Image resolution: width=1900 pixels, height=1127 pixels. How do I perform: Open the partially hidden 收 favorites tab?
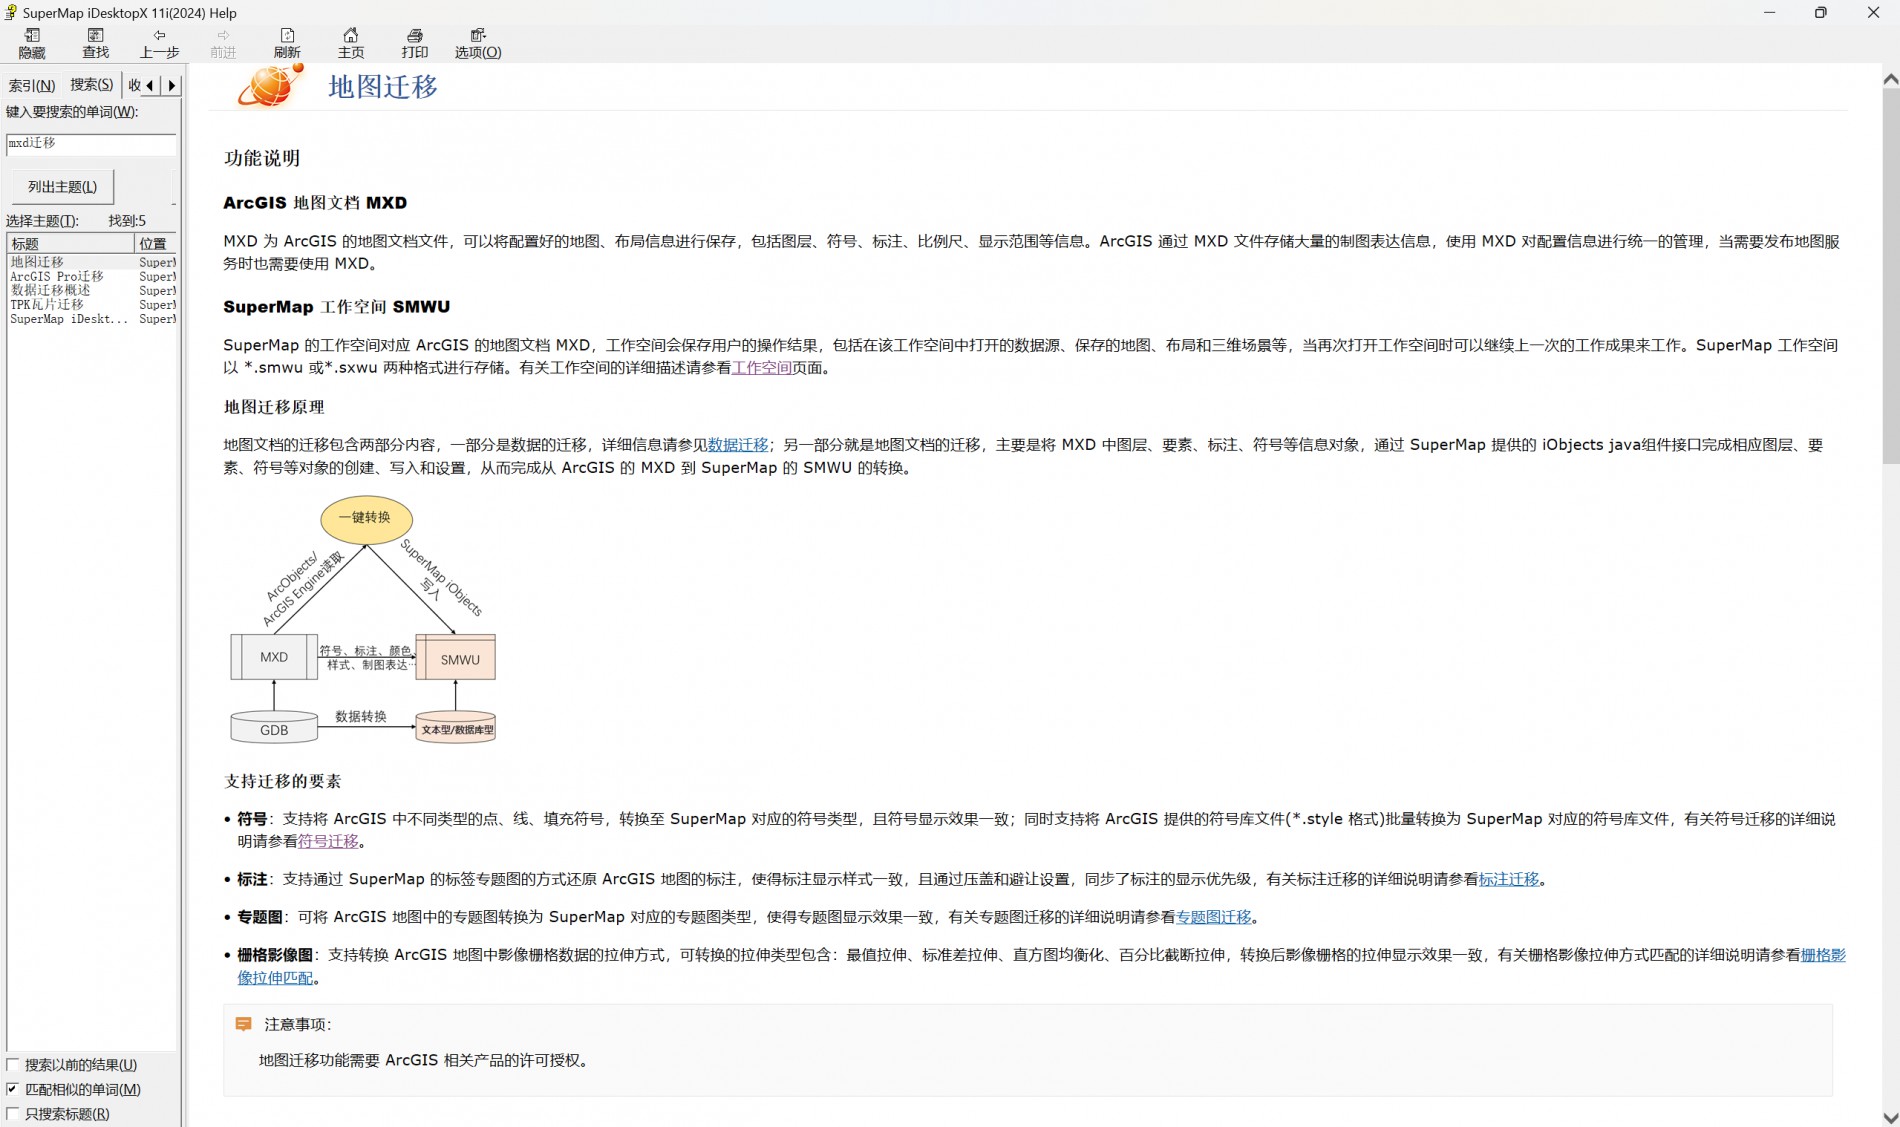(134, 85)
